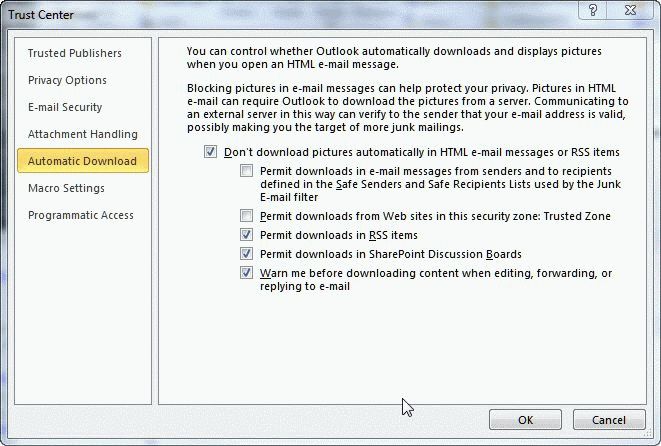Go to Attachment Handling settings
Image resolution: width=661 pixels, height=446 pixels.
(82, 134)
